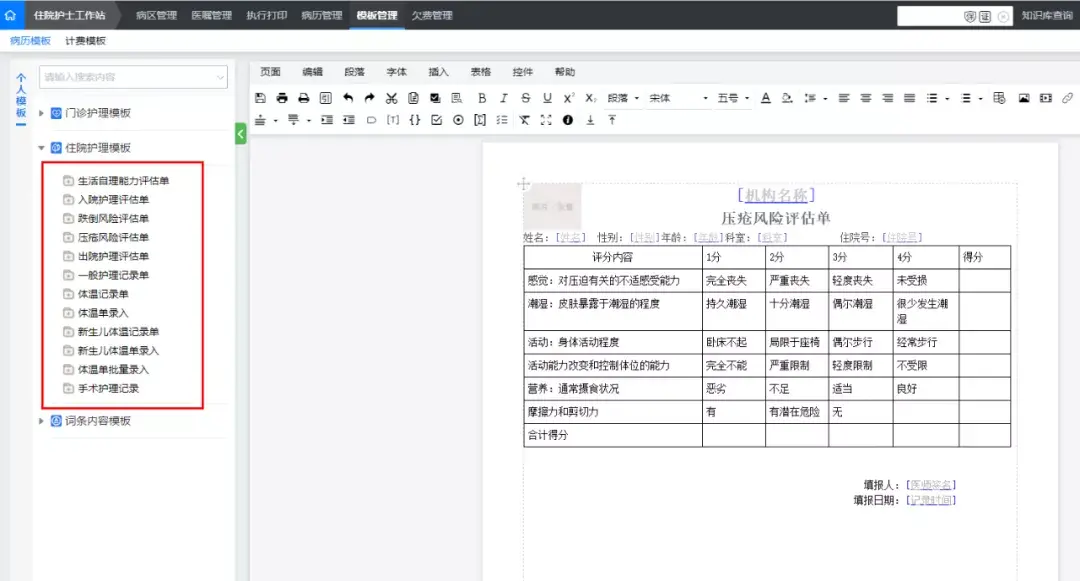Open the 知识库查询 link

(1047, 15)
